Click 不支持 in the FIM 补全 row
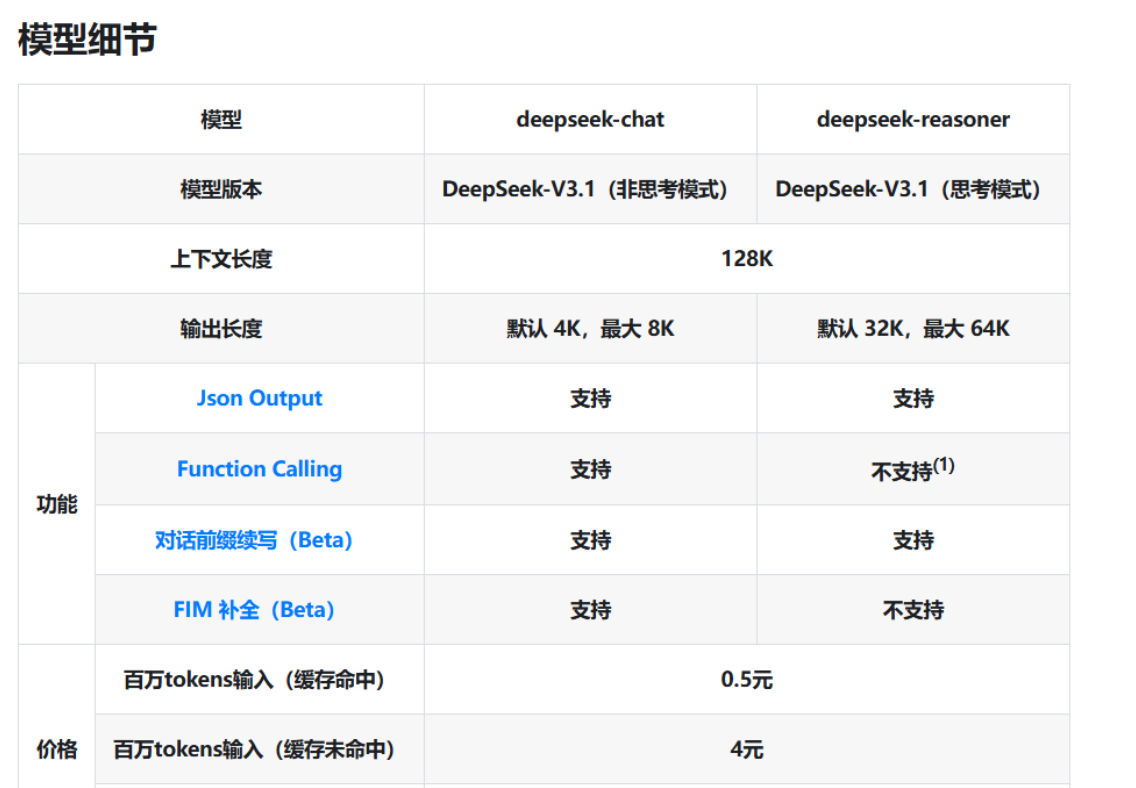The height and width of the screenshot is (788, 1136). 913,610
